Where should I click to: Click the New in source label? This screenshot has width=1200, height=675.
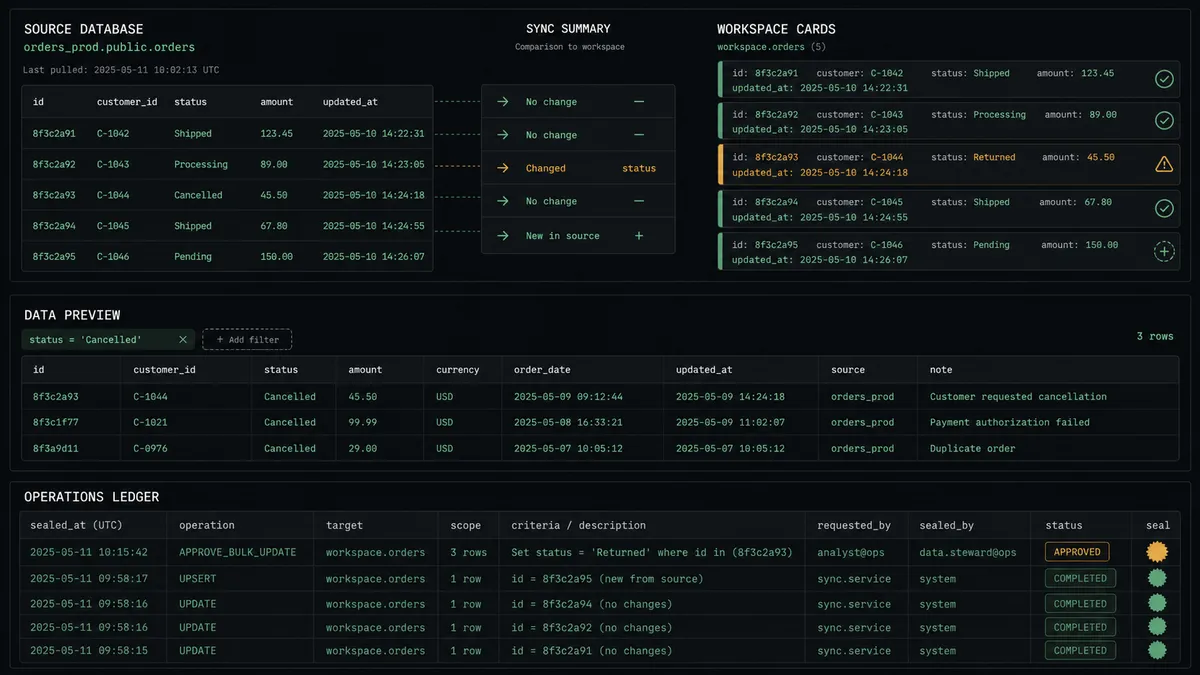pos(563,236)
